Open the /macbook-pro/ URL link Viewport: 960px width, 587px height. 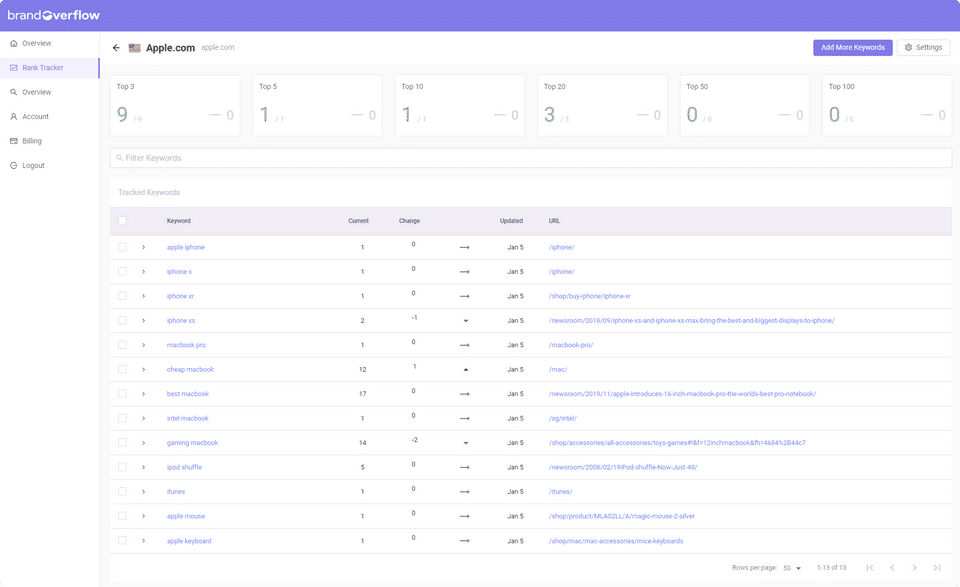click(x=571, y=345)
